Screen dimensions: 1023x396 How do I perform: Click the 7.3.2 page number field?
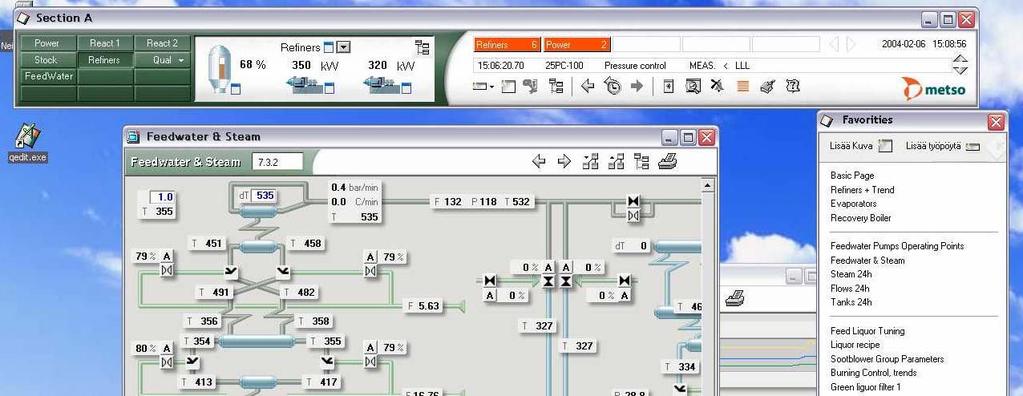click(278, 162)
